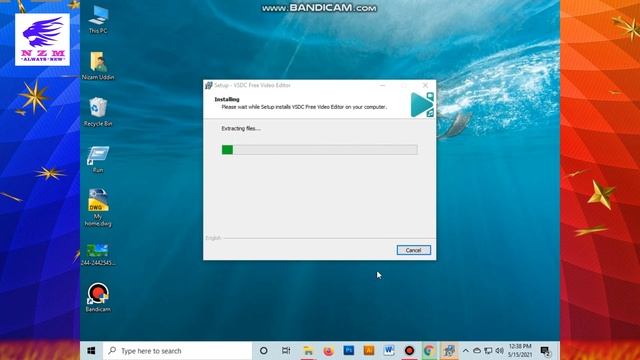Select the Run shortcut on the desktop
The image size is (640, 360).
coord(98,160)
